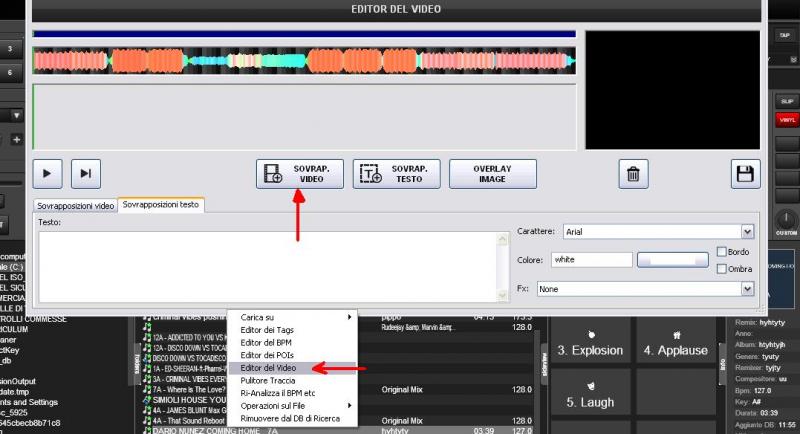
Task: Trigger the 5. Laugh sampler pad
Action: tap(590, 393)
